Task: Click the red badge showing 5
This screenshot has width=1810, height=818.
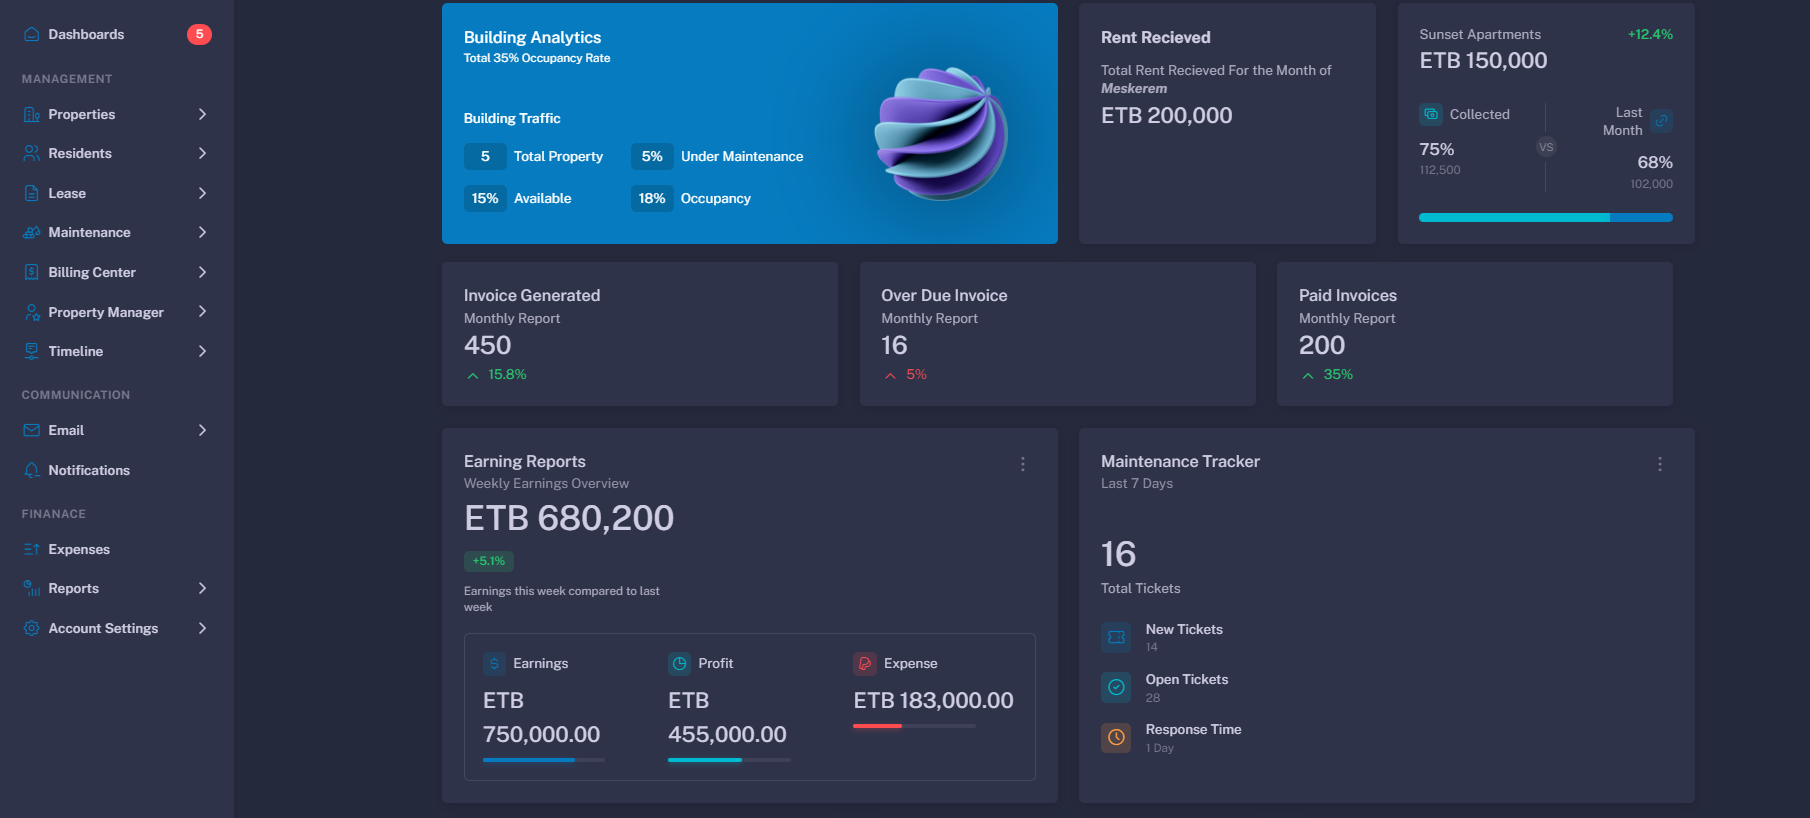Action: pyautogui.click(x=199, y=34)
